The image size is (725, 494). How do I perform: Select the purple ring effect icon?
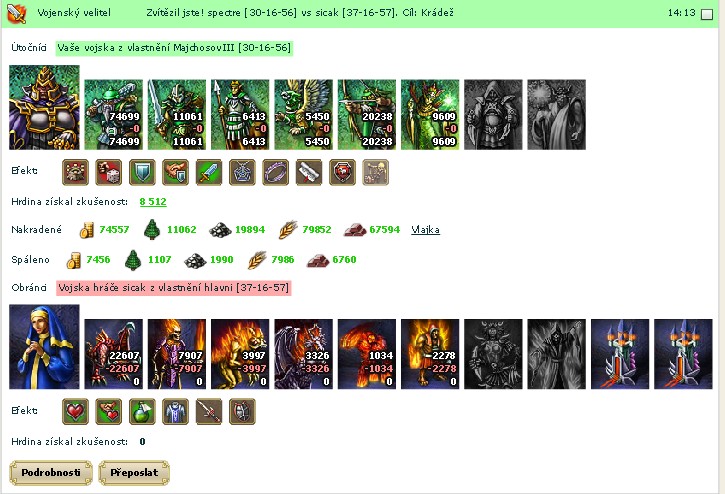[276, 172]
